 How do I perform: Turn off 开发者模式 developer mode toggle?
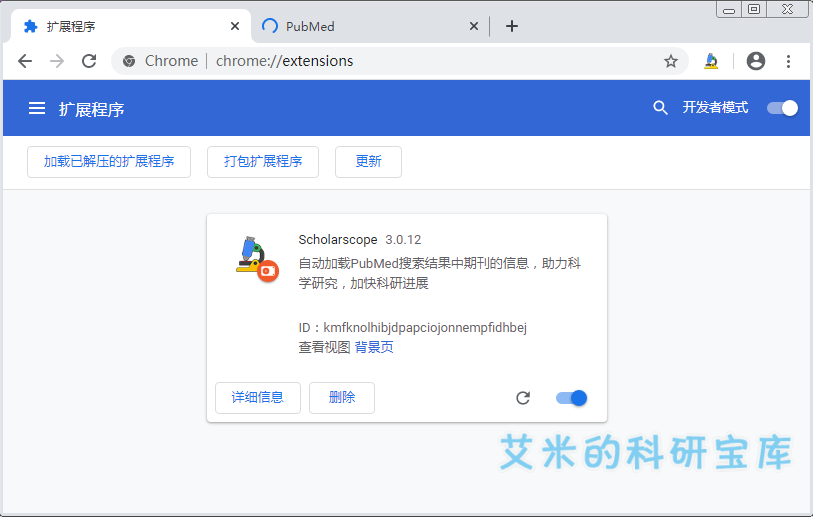click(782, 108)
